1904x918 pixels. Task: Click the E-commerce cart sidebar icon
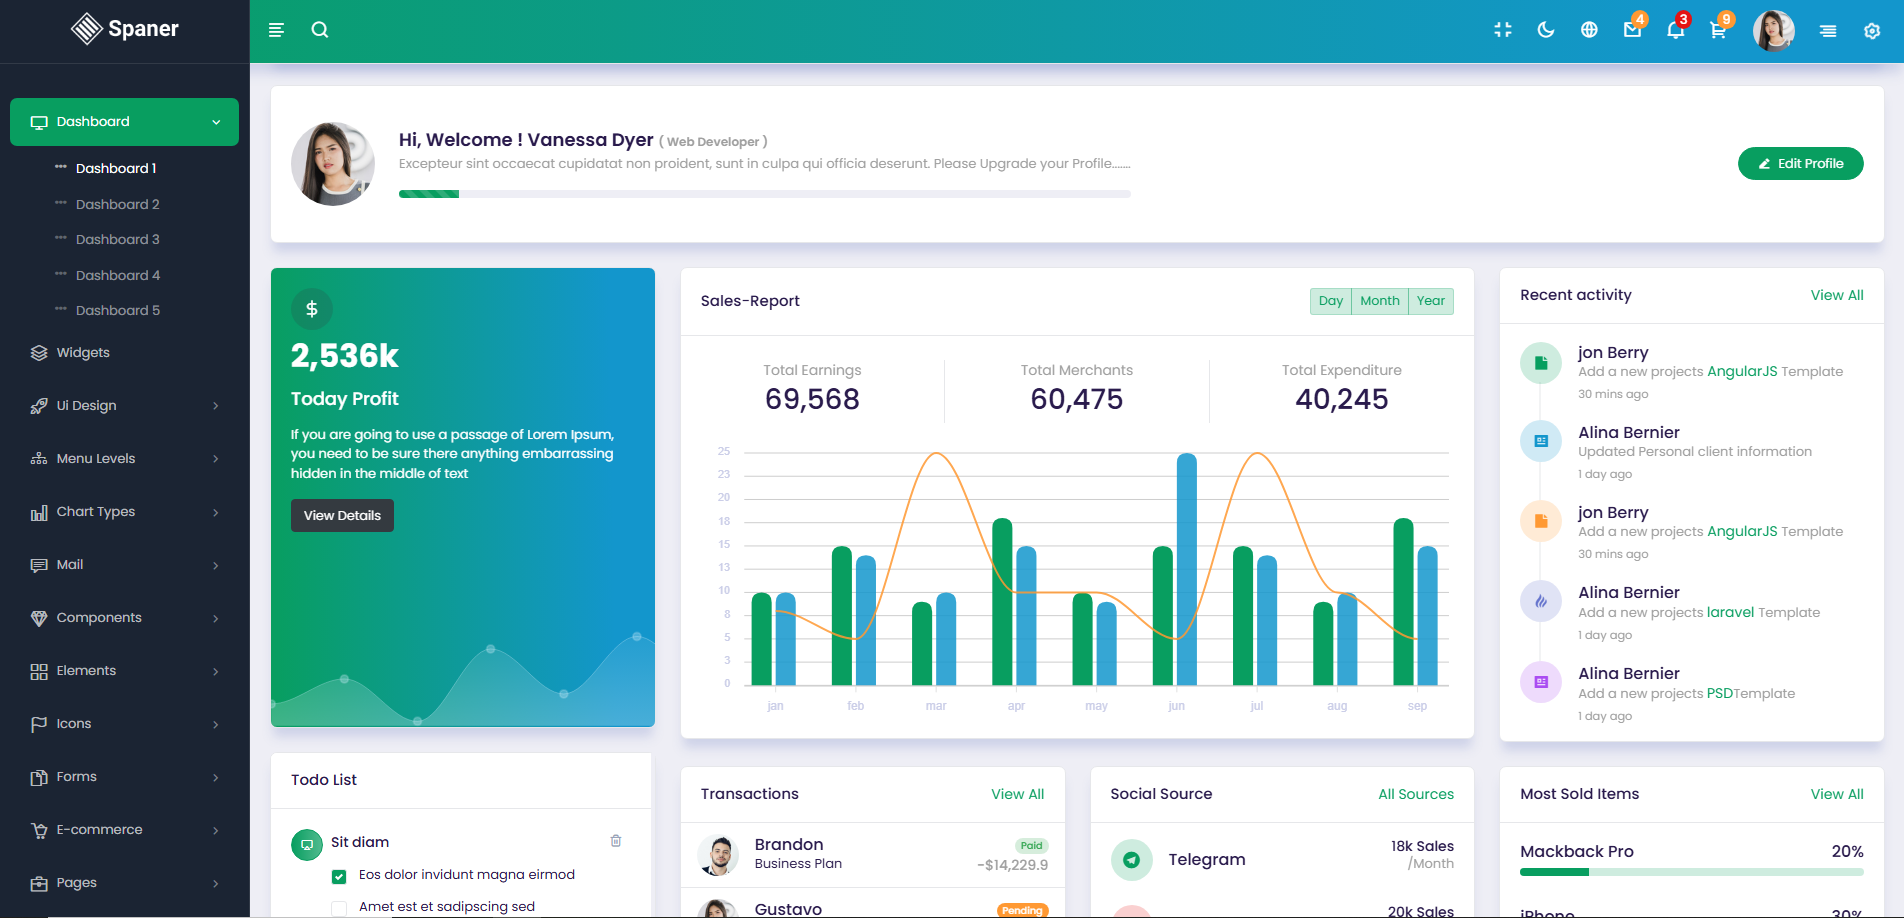[39, 830]
